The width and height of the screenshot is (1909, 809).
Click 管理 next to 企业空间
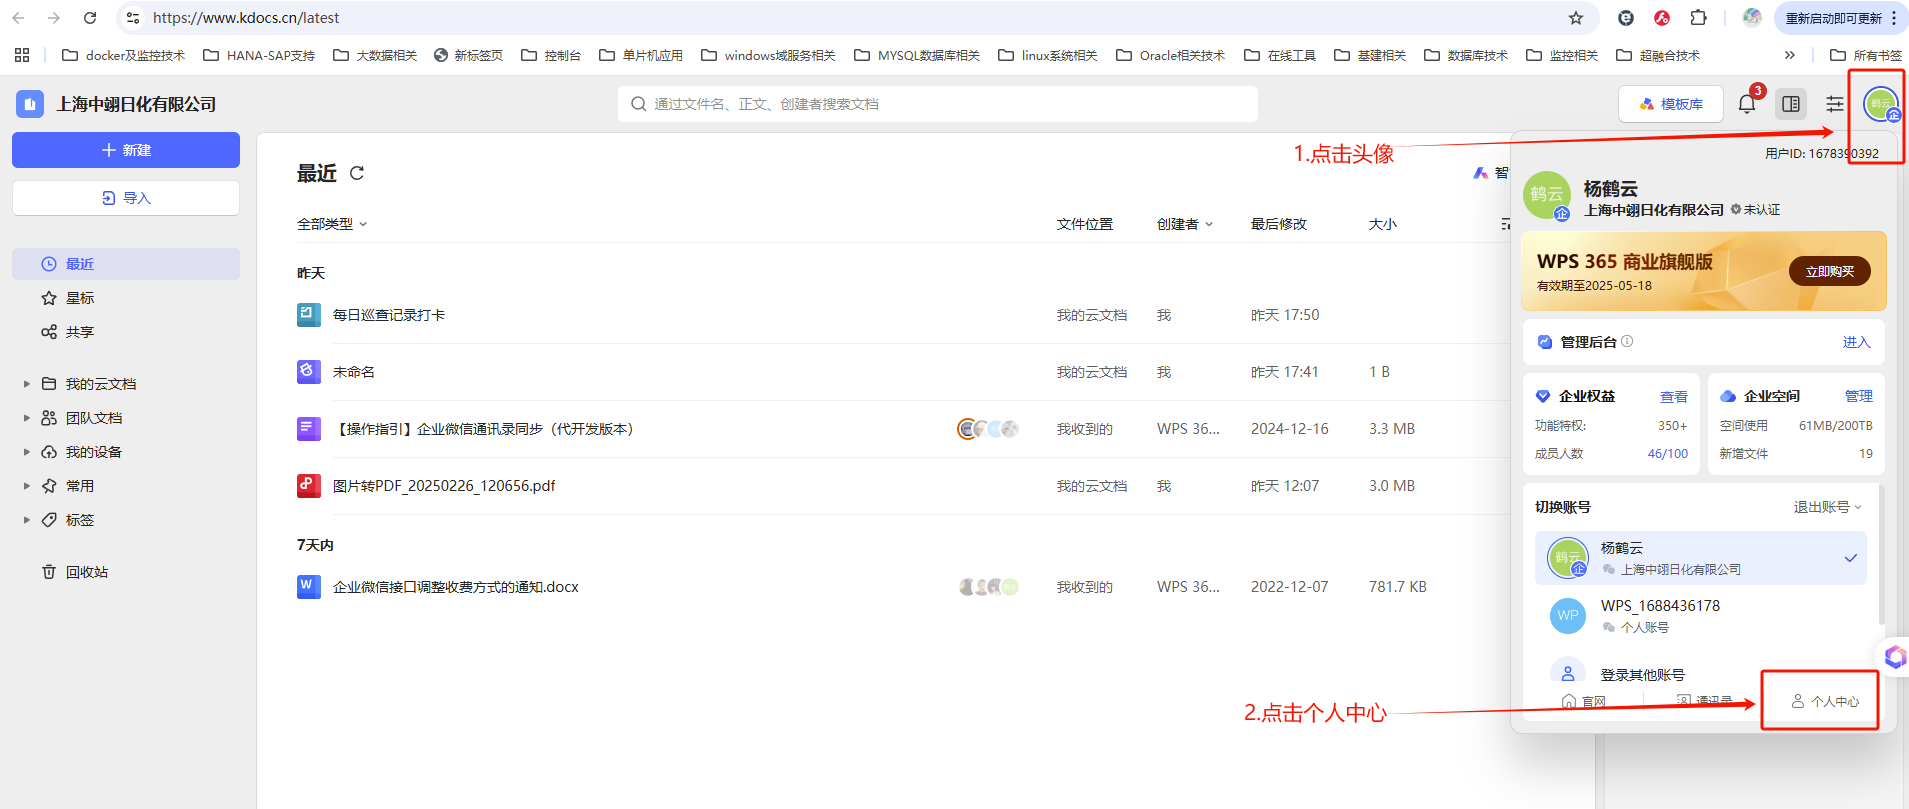coord(1859,396)
